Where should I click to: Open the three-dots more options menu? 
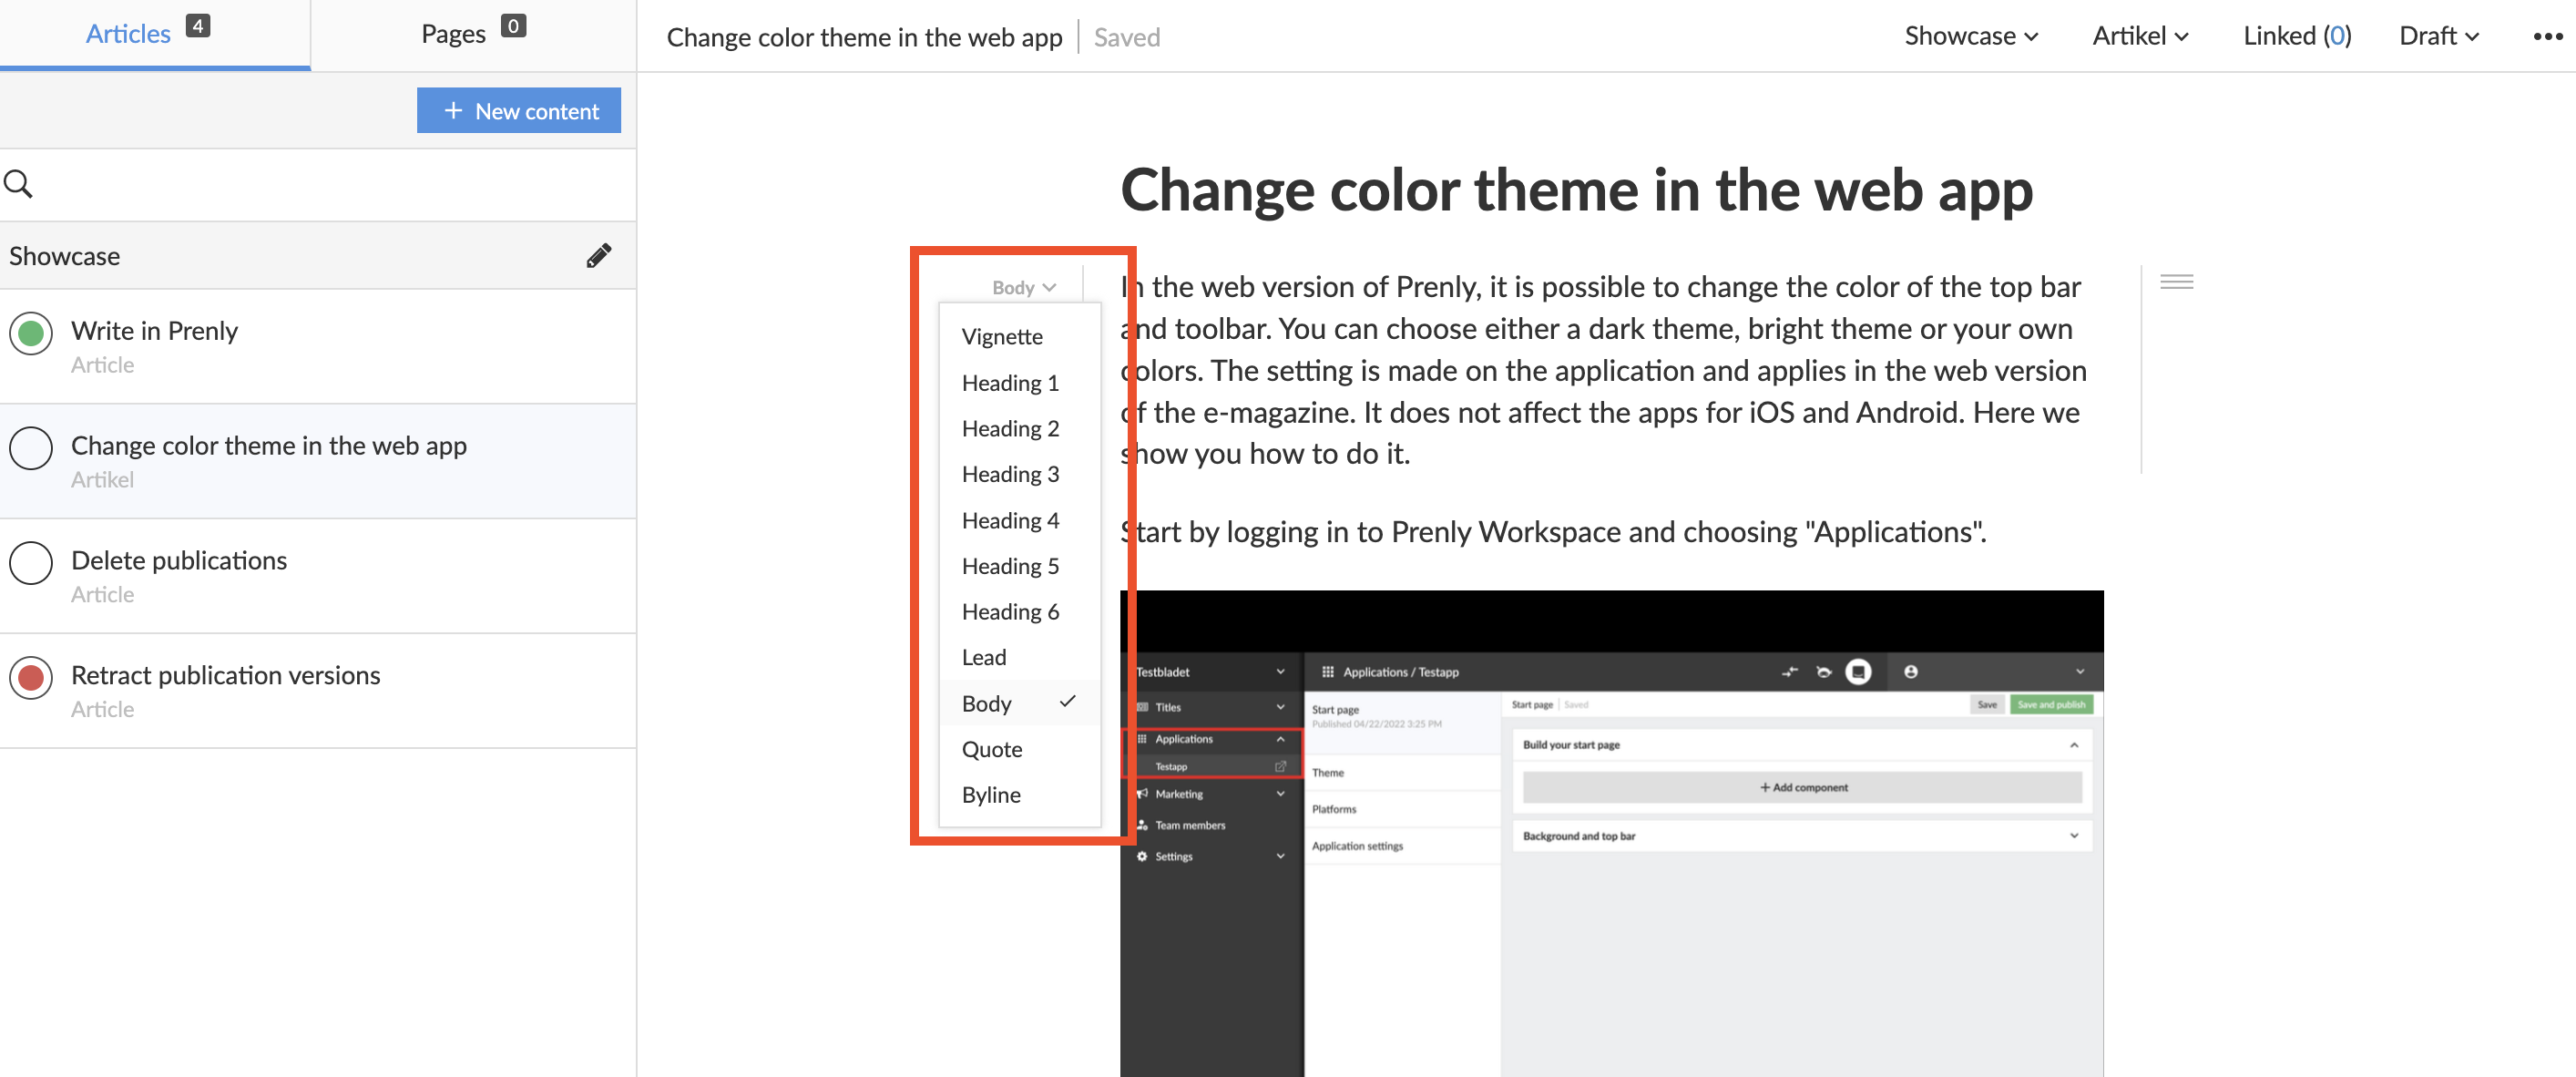click(x=2547, y=37)
